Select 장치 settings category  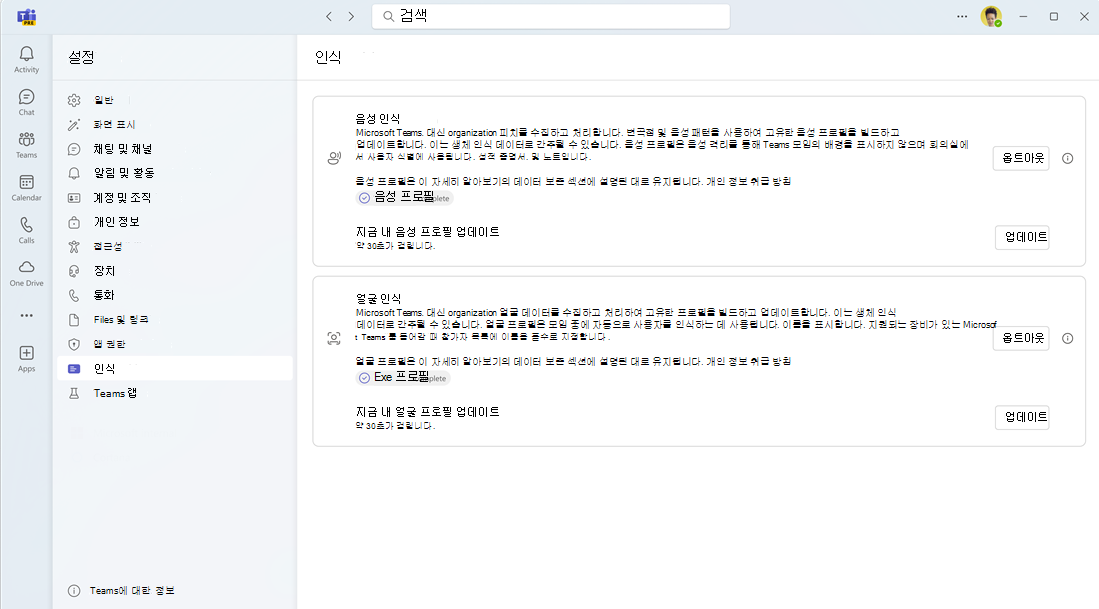pos(175,271)
